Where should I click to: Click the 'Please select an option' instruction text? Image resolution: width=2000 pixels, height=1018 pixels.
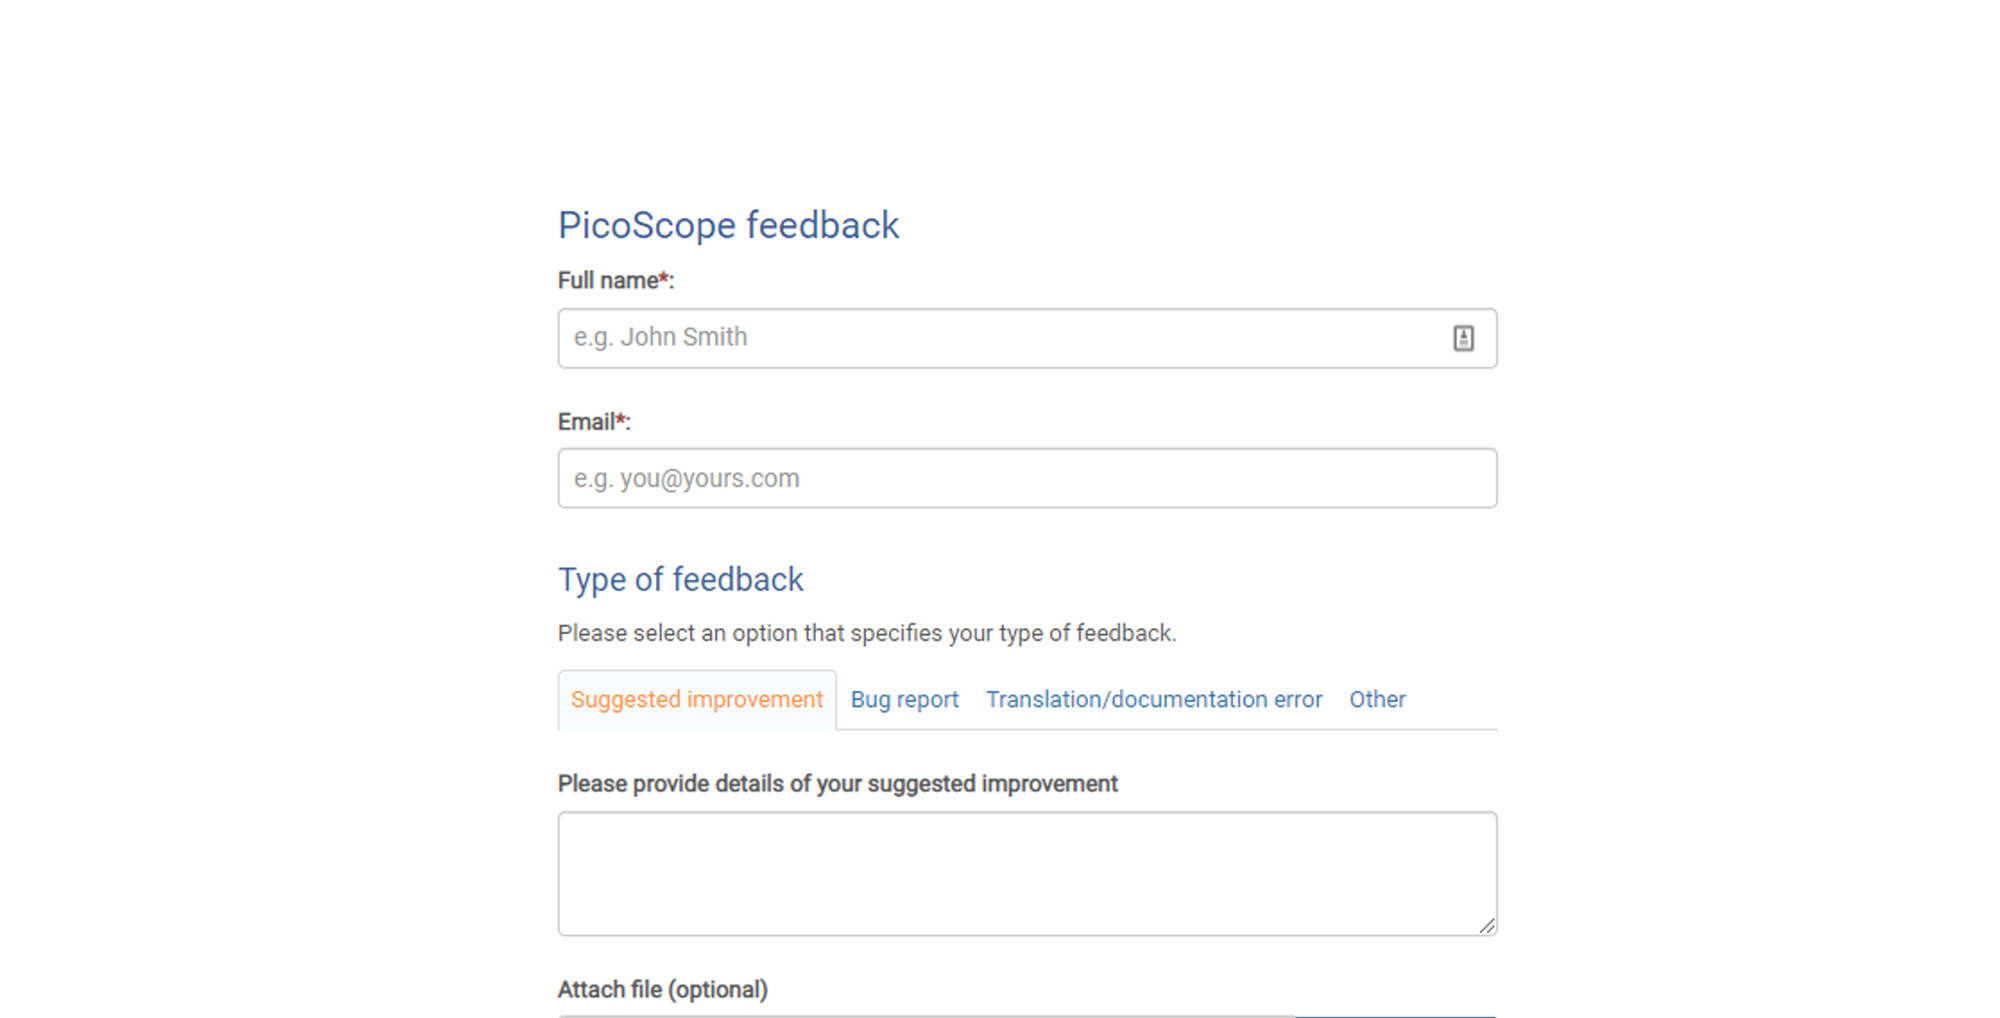867,634
